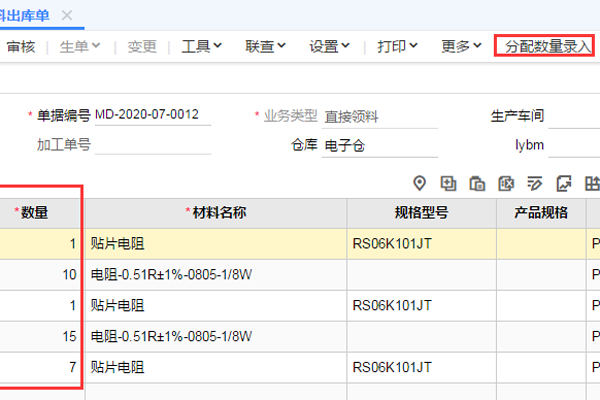Click the column layout icon at right edge

click(591, 183)
